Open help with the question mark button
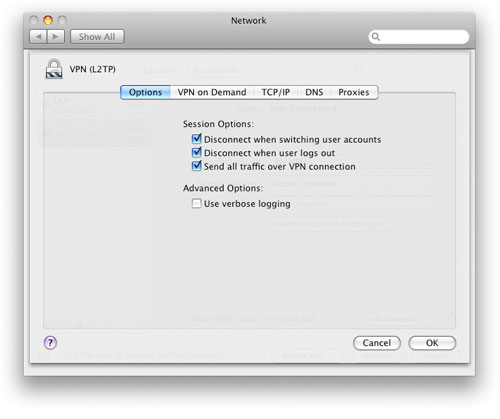 [x=50, y=342]
